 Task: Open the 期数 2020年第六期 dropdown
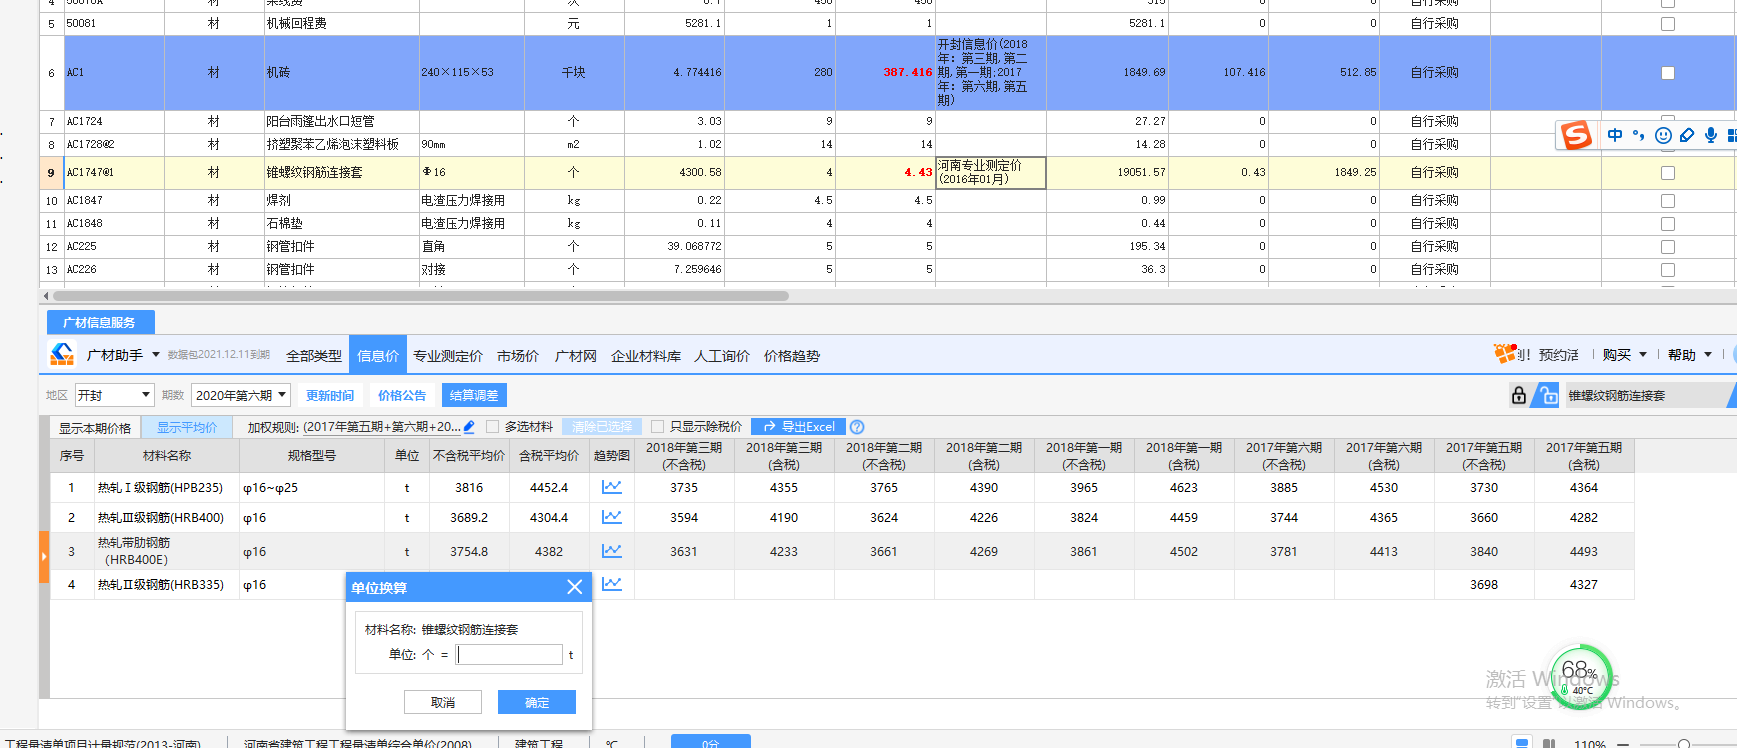click(x=241, y=395)
